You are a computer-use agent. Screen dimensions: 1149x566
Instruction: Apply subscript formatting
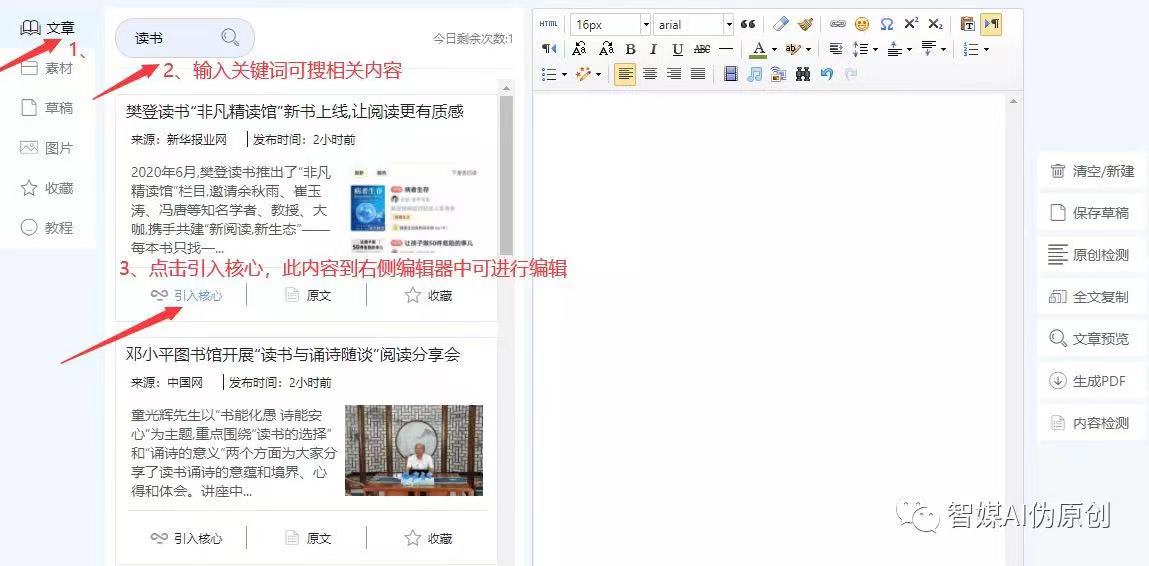pos(935,24)
